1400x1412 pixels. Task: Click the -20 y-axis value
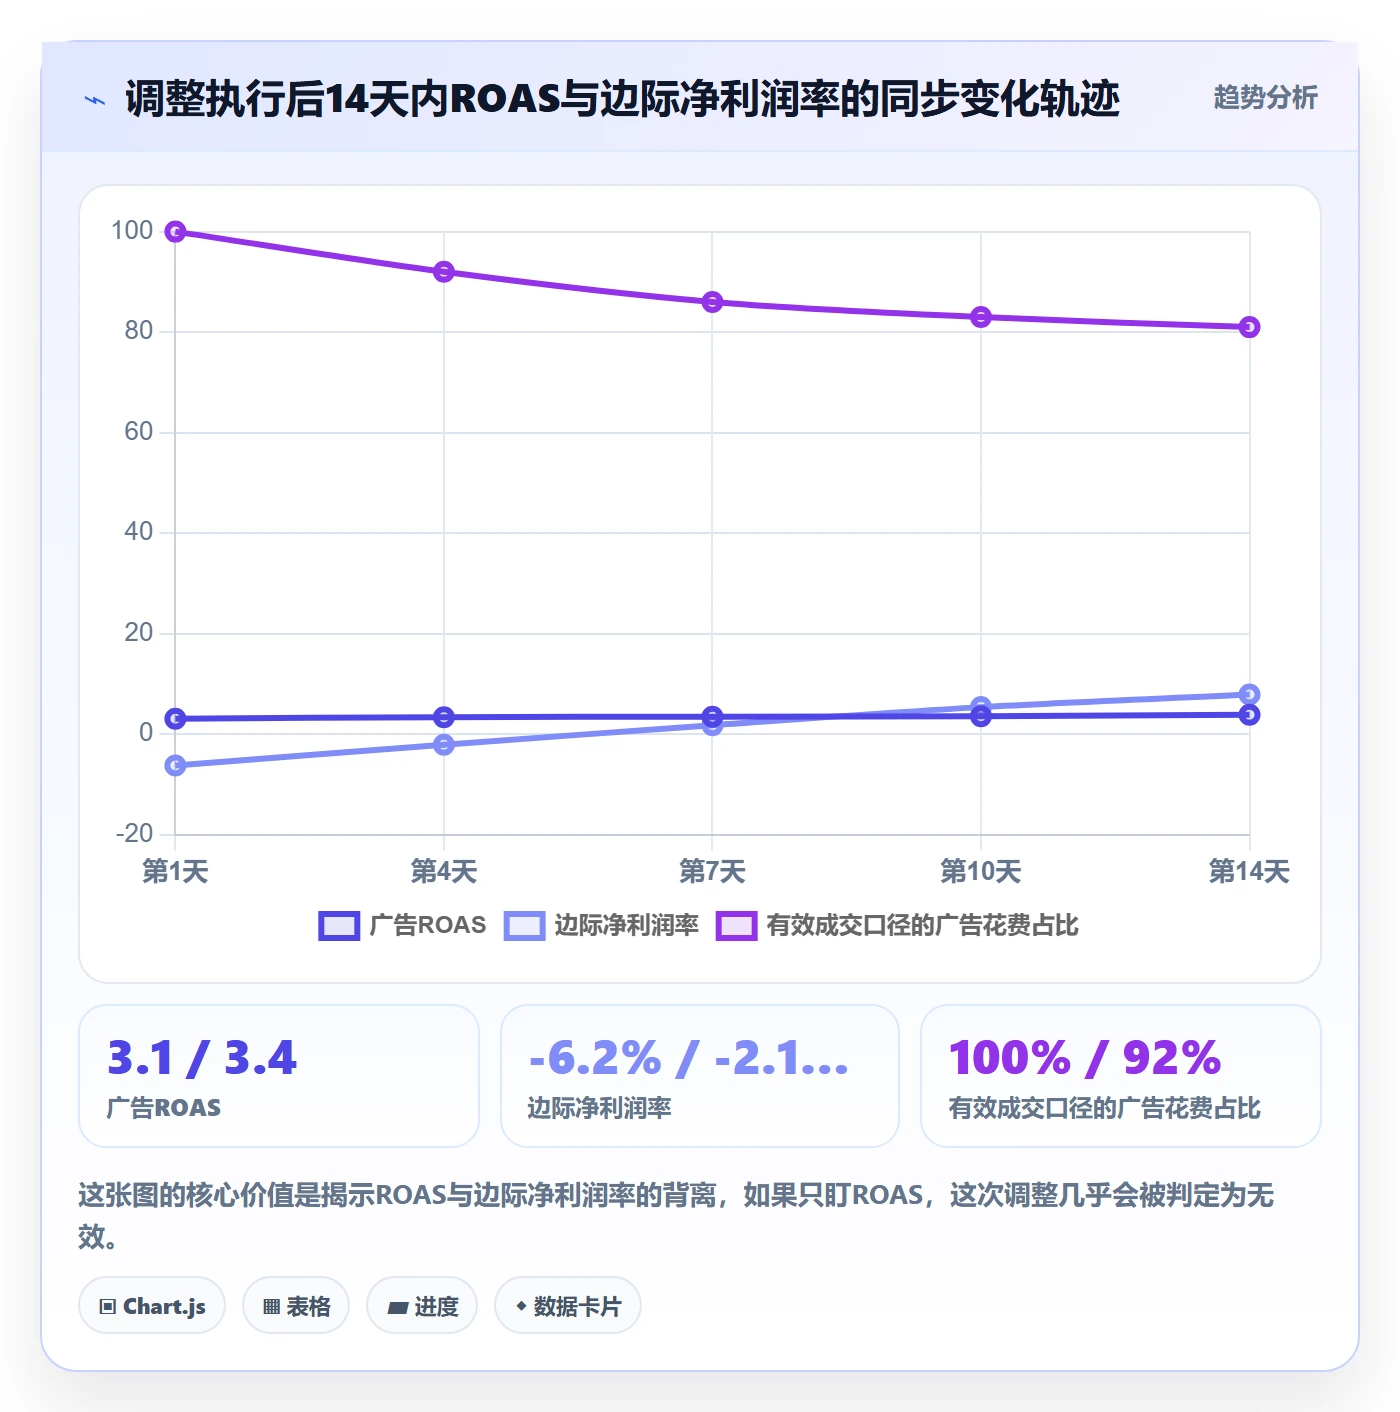point(135,834)
